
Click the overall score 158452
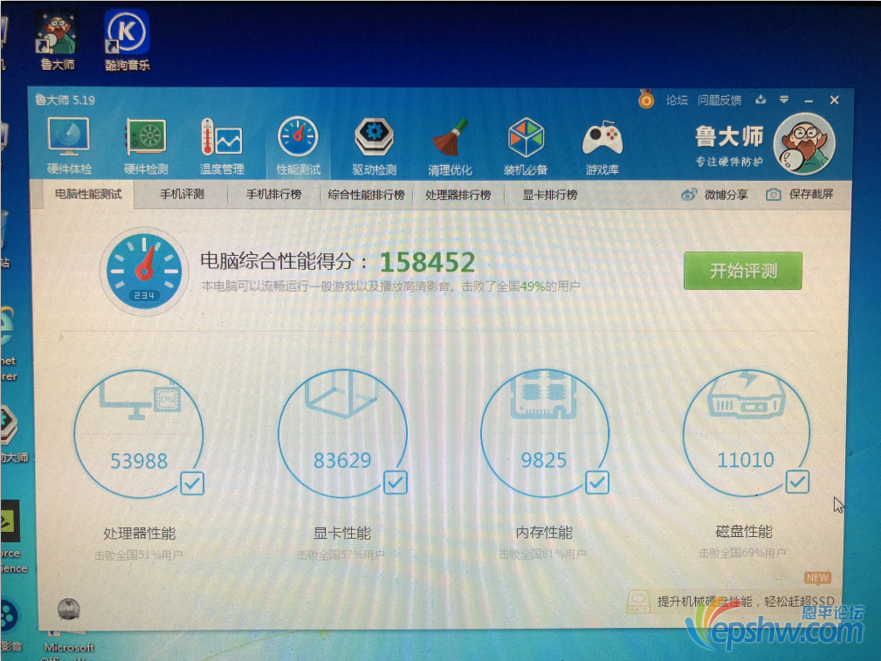click(428, 262)
